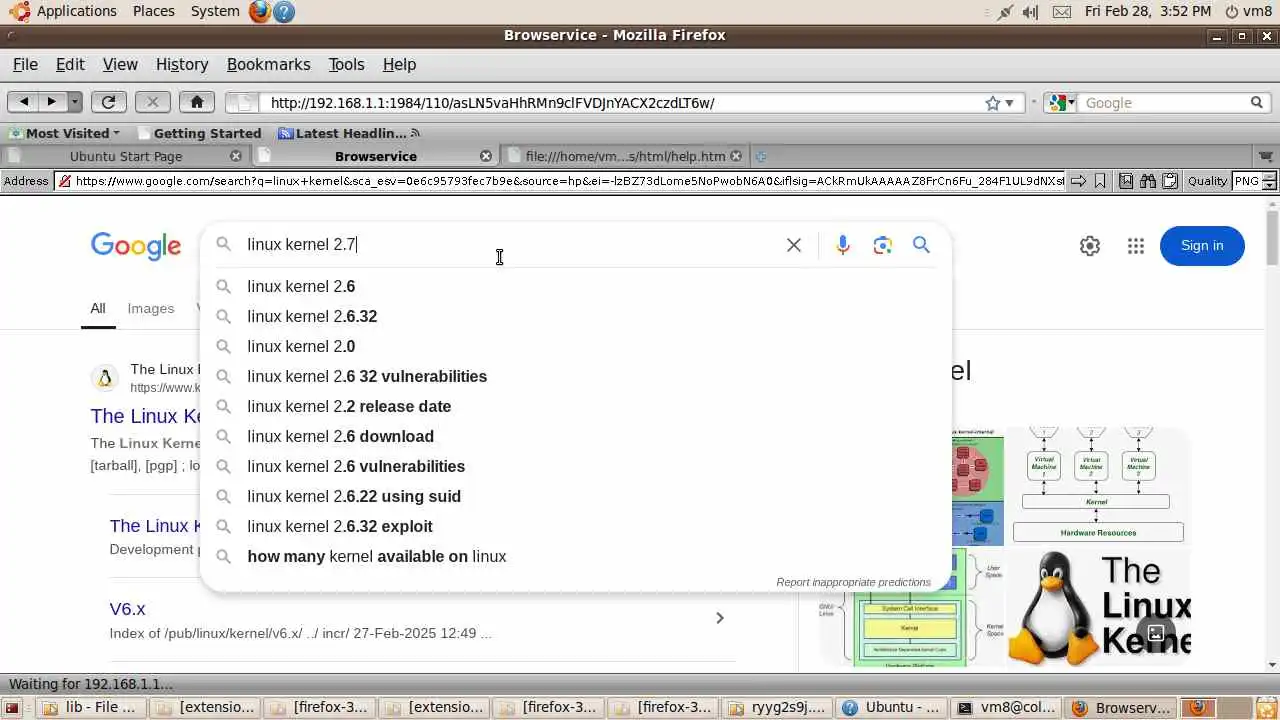Image resolution: width=1280 pixels, height=720 pixels.
Task: Choose suggestion how many kernel available on linux
Action: (576, 556)
